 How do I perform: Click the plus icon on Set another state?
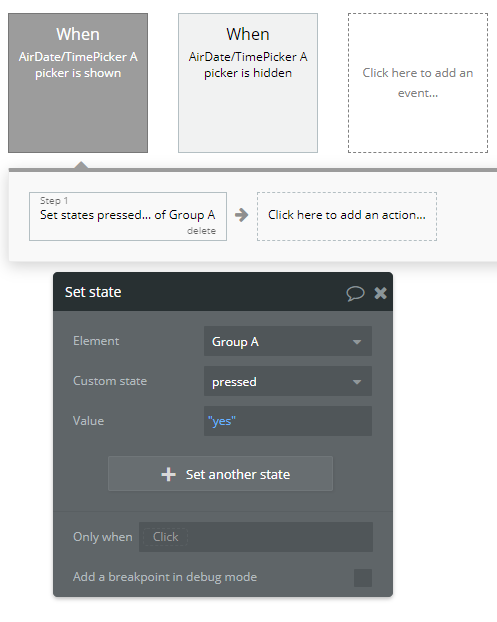pyautogui.click(x=169, y=474)
